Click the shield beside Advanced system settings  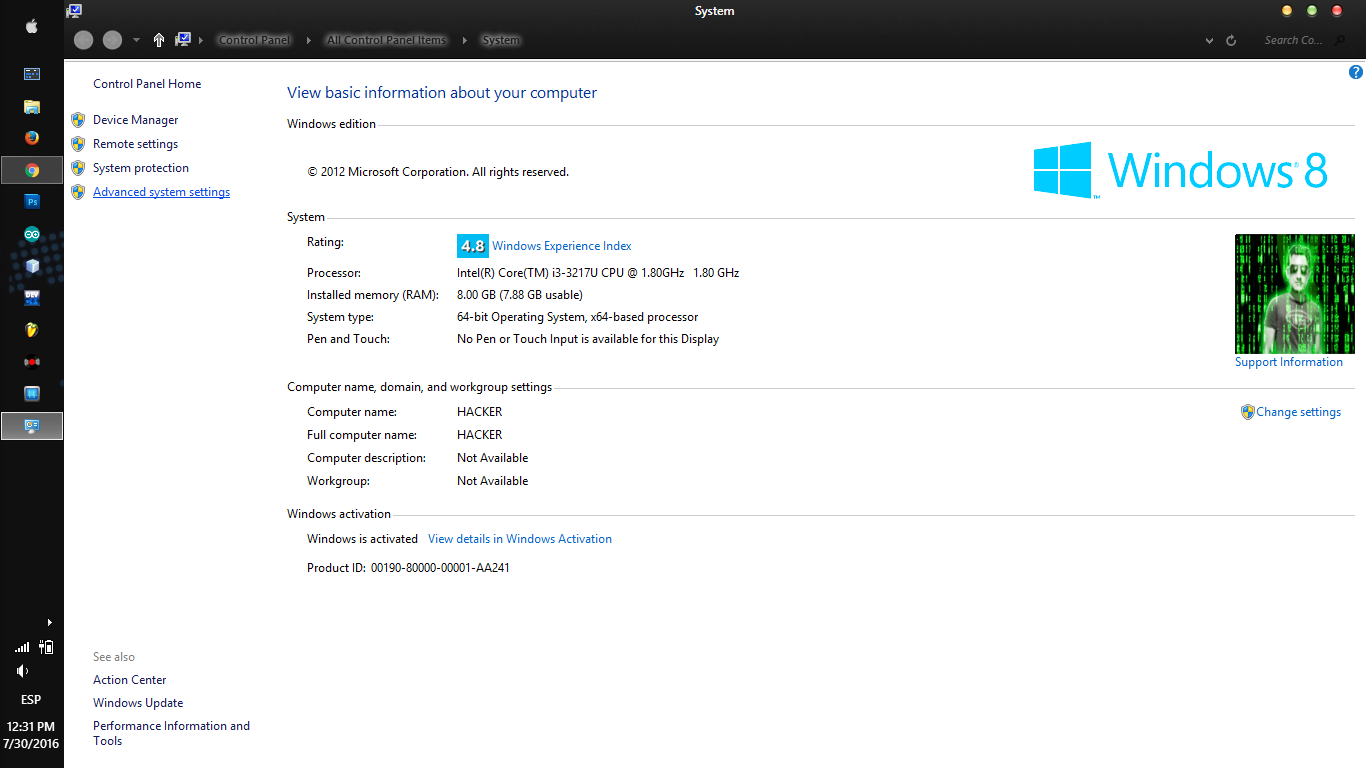coord(78,191)
